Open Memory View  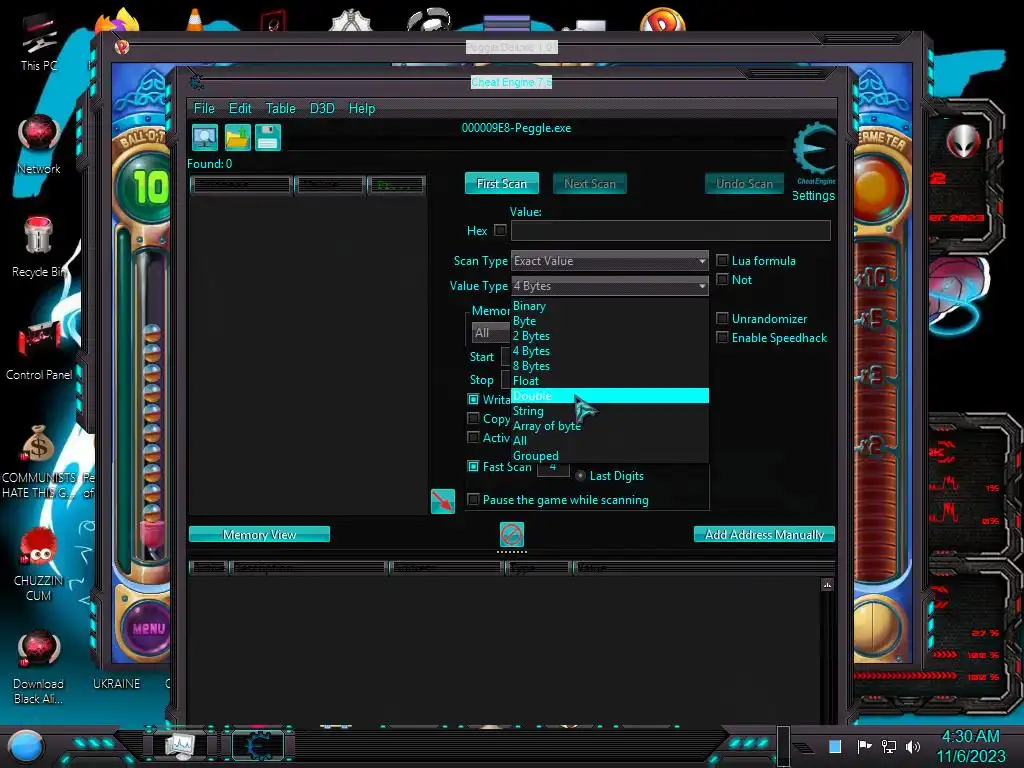[x=259, y=534]
